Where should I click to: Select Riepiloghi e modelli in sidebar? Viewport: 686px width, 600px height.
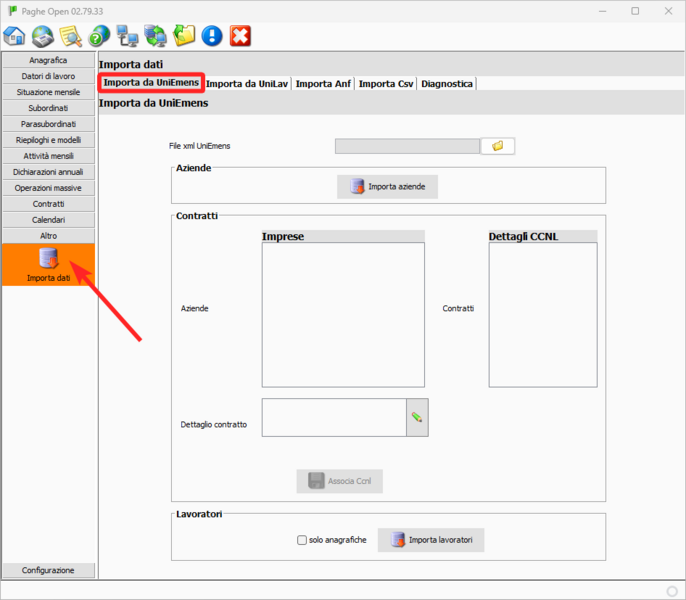pos(48,140)
